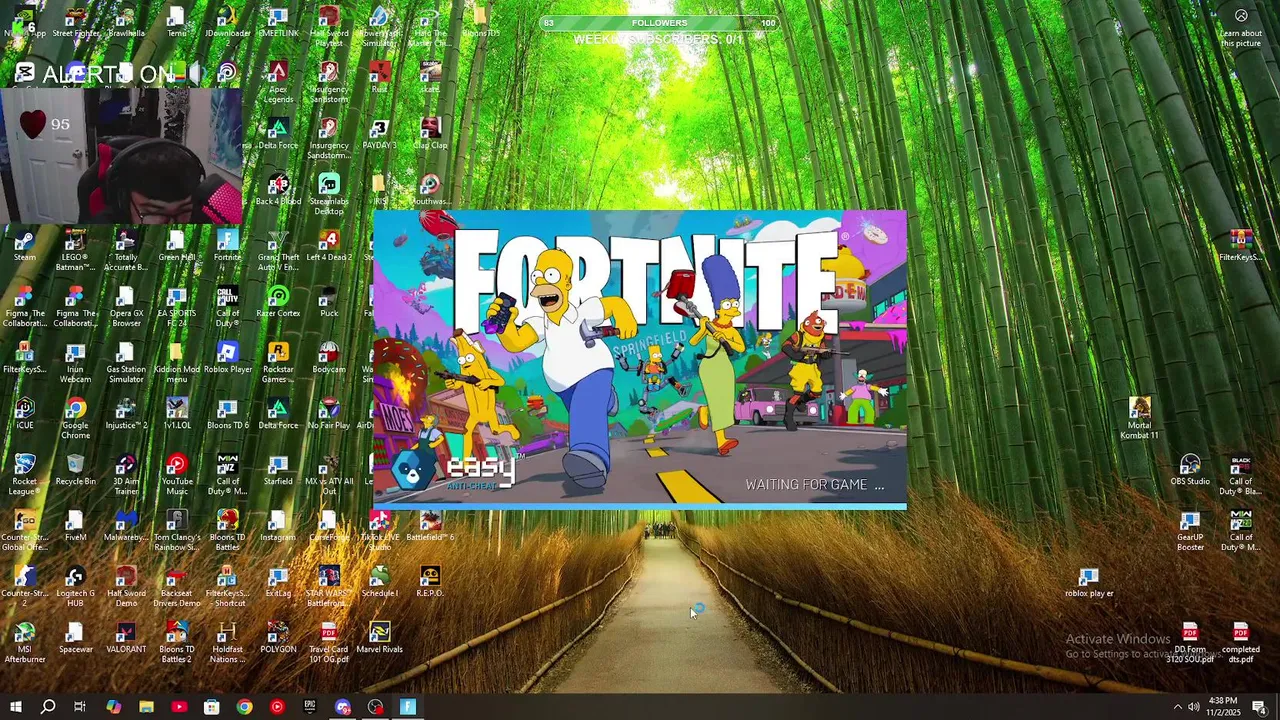Open Travel Card 101 OG.pdf file
The height and width of the screenshot is (720, 1280).
[329, 643]
